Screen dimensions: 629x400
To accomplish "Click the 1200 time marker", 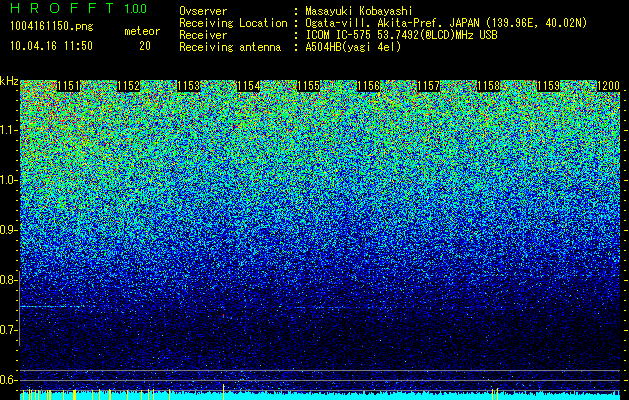I will [608, 86].
